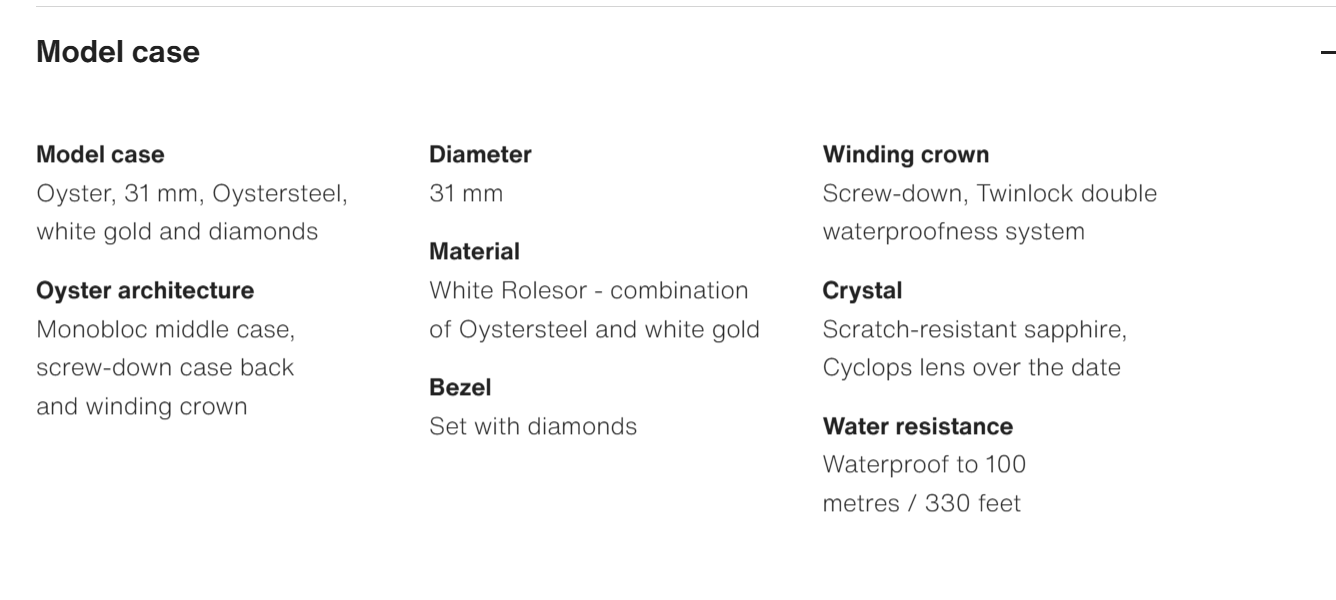The width and height of the screenshot is (1336, 600).
Task: Select the Crystal label
Action: point(862,290)
